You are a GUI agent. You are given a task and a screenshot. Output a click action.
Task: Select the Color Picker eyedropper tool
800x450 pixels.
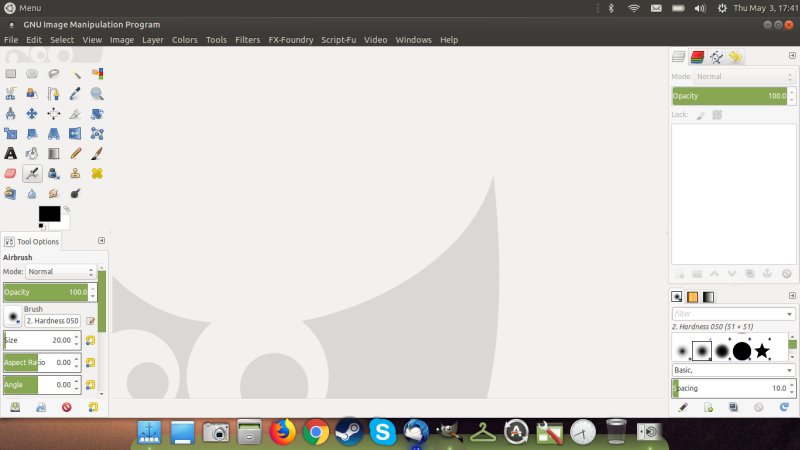tap(76, 94)
